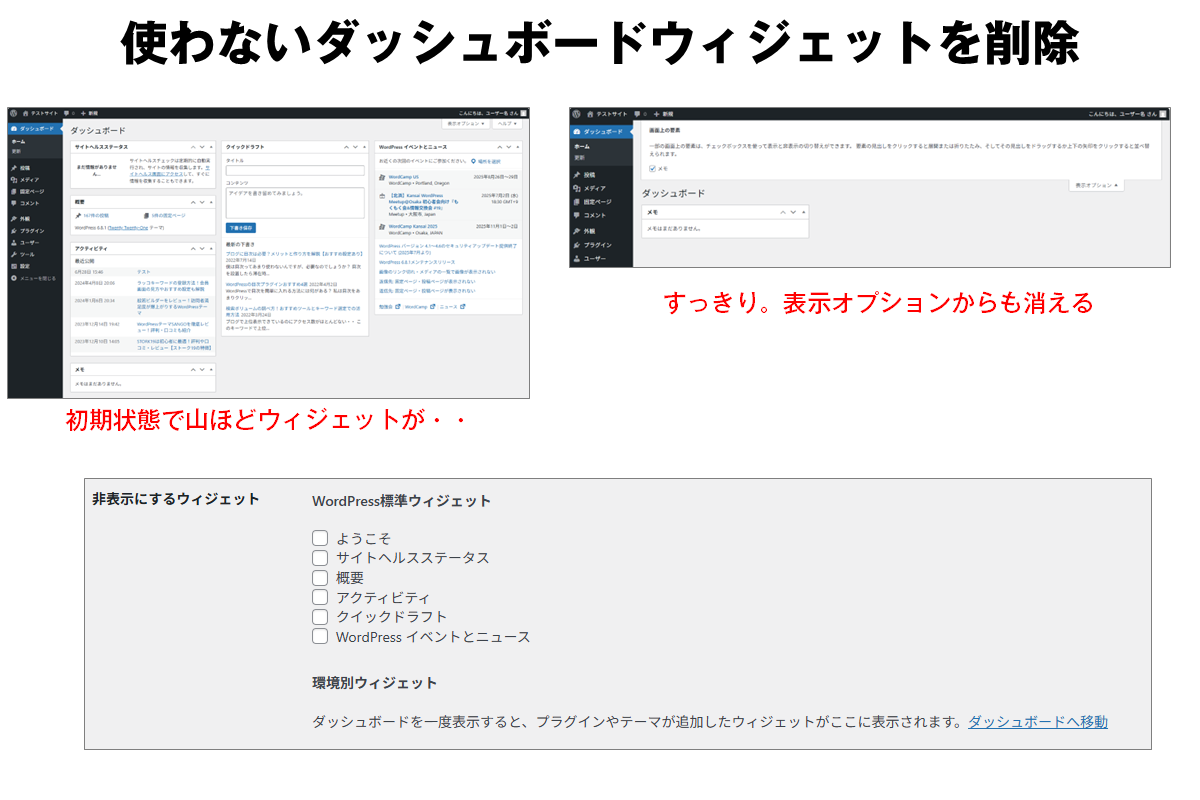Open WordCamp US event link
Image resolution: width=1200 pixels, height=800 pixels.
(404, 176)
